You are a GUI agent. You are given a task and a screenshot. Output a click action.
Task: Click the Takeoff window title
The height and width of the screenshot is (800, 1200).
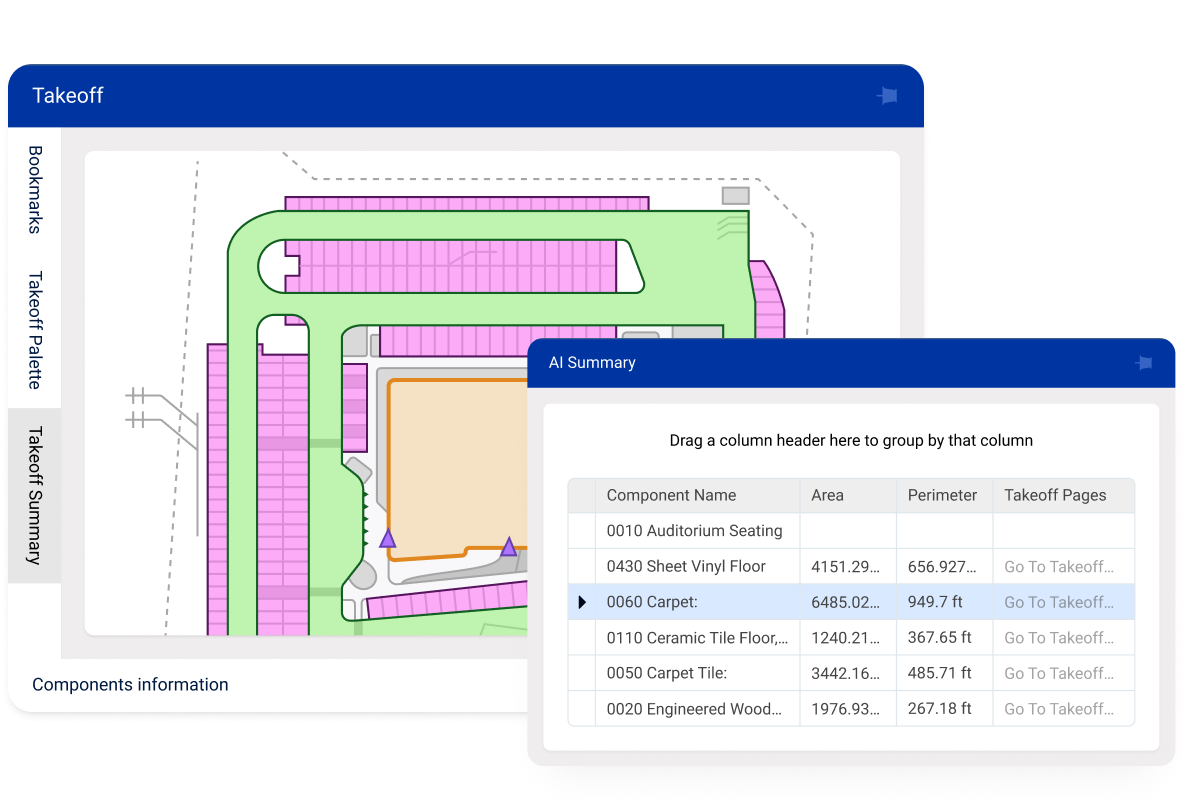[68, 96]
